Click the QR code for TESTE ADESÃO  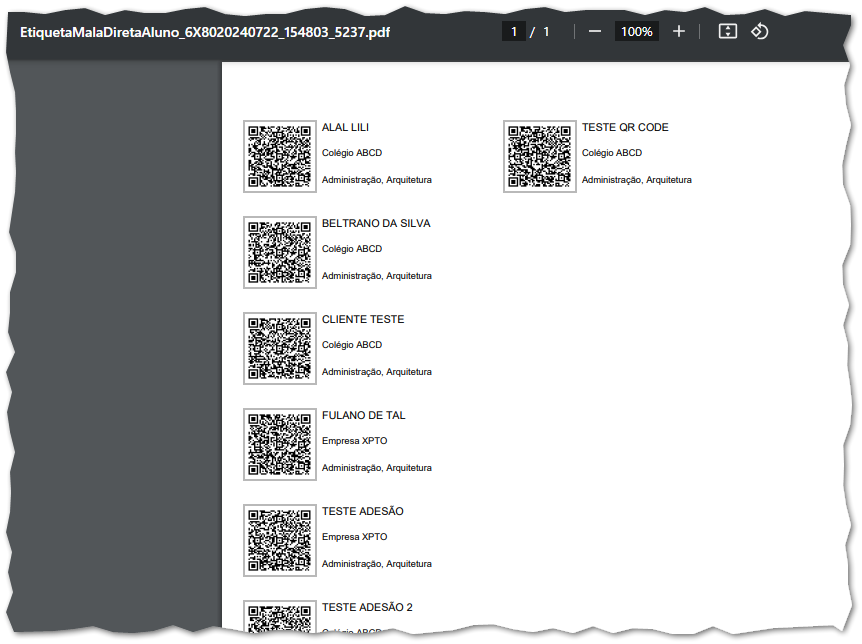(x=280, y=541)
